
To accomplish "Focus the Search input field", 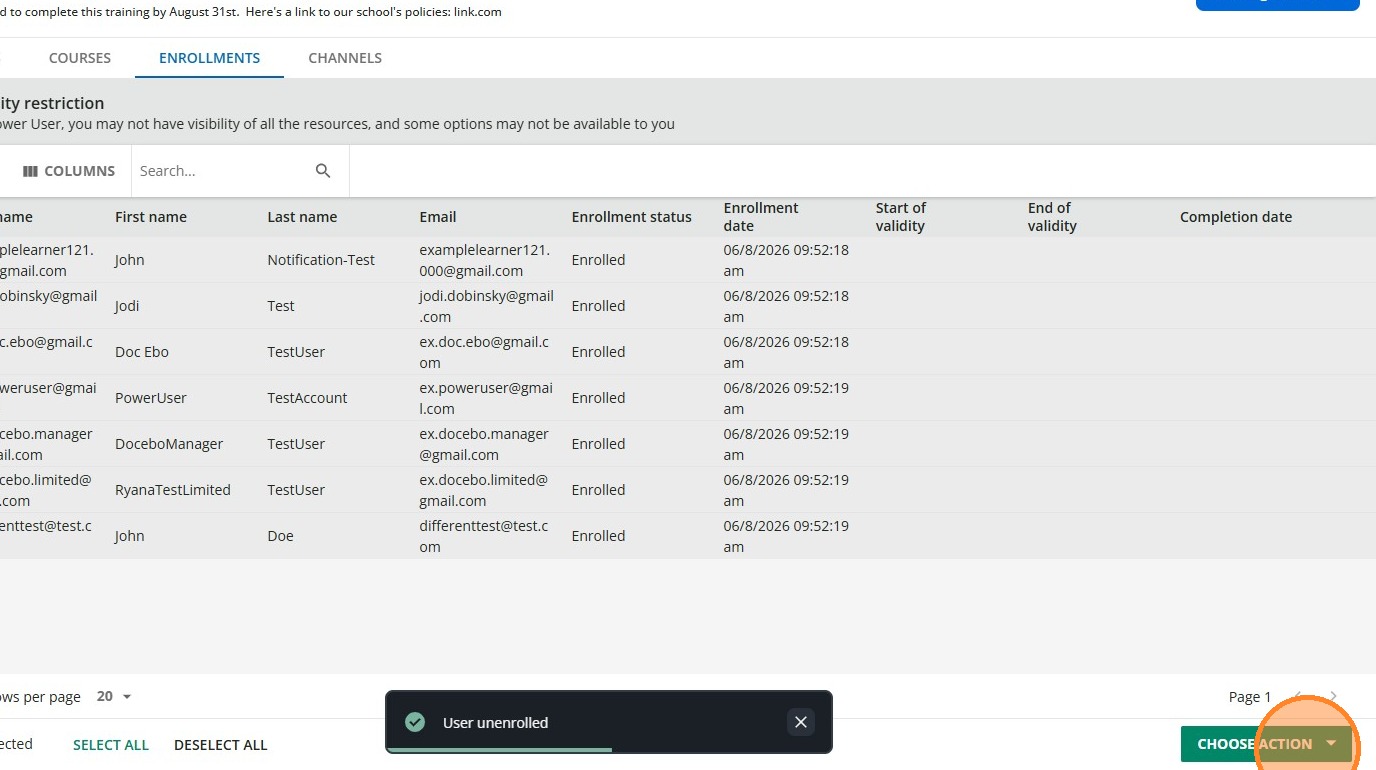I will [x=222, y=171].
